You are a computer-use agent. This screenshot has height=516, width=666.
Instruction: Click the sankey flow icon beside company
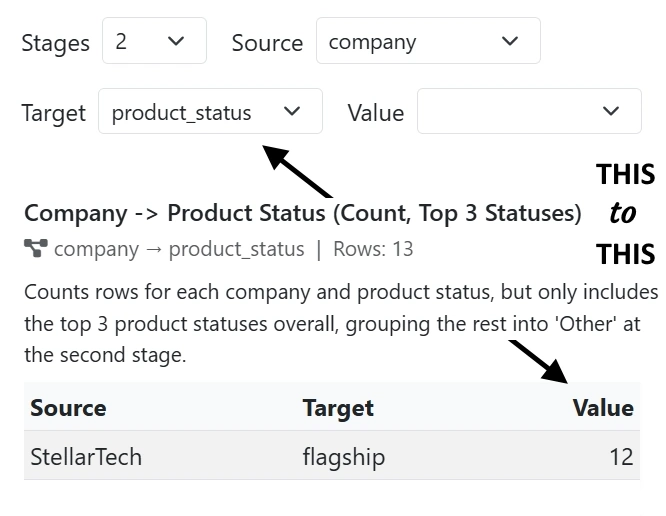[x=36, y=248]
